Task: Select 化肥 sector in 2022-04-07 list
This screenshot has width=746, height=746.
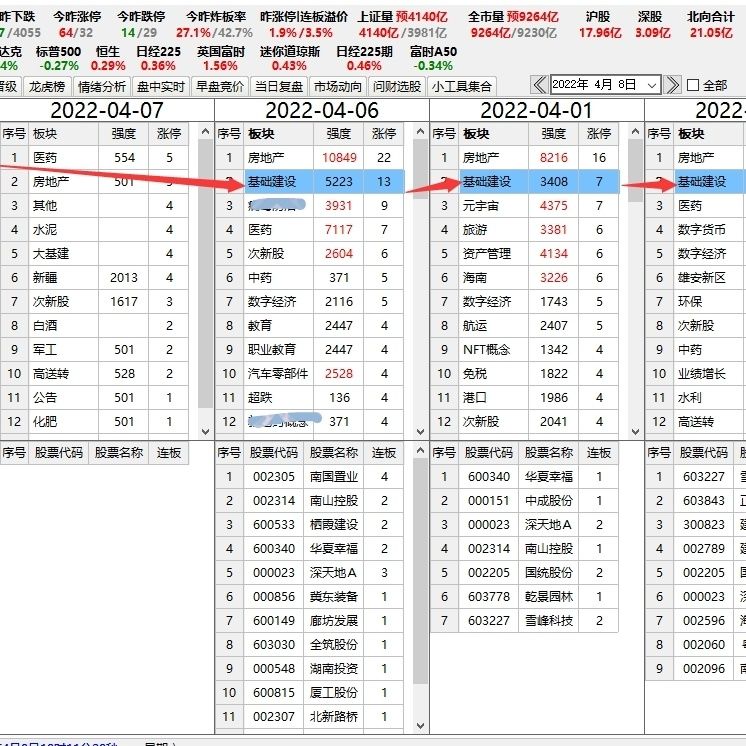Action: 94,422
